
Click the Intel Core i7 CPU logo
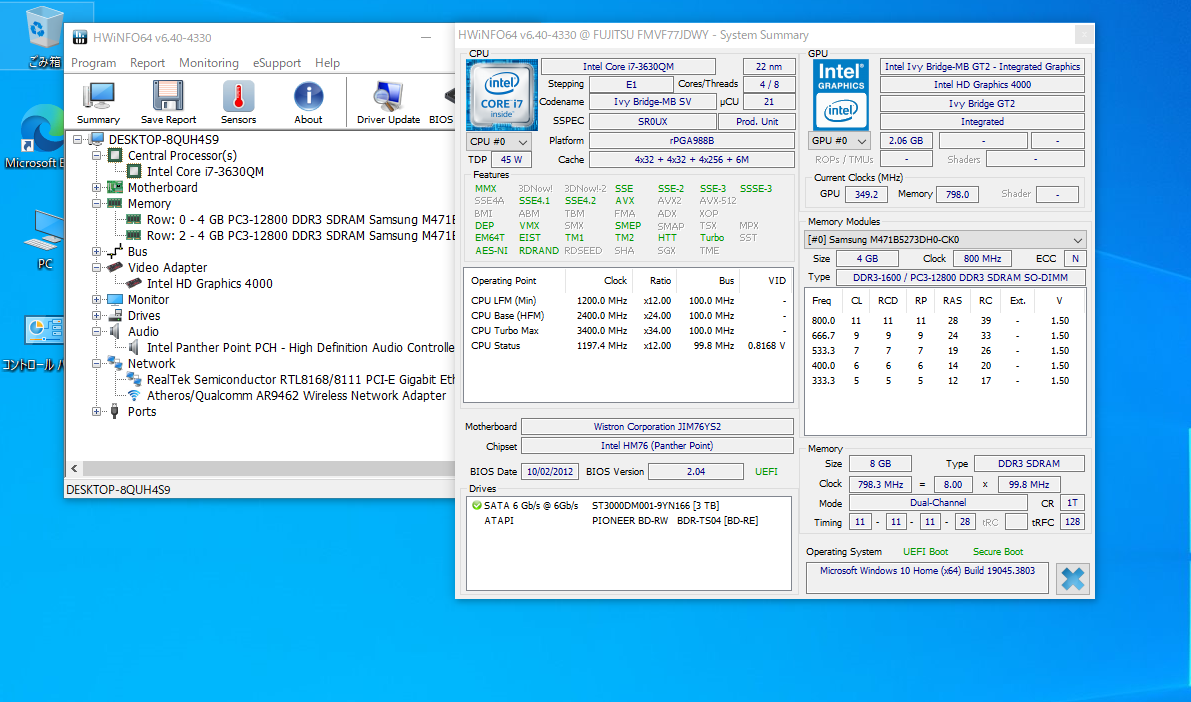coord(501,94)
